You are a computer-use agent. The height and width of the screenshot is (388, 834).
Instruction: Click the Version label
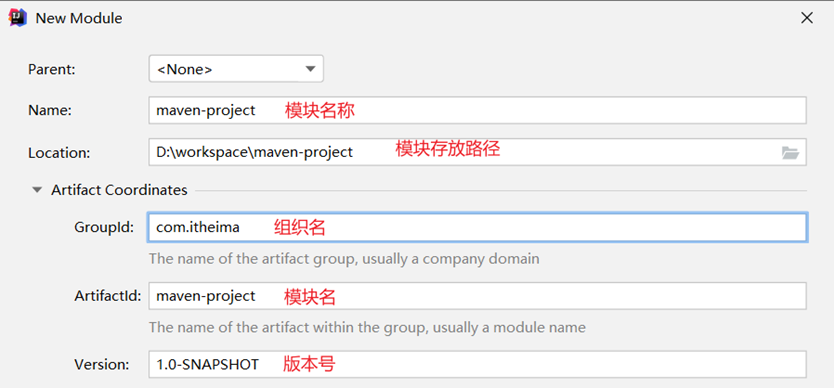click(x=102, y=365)
